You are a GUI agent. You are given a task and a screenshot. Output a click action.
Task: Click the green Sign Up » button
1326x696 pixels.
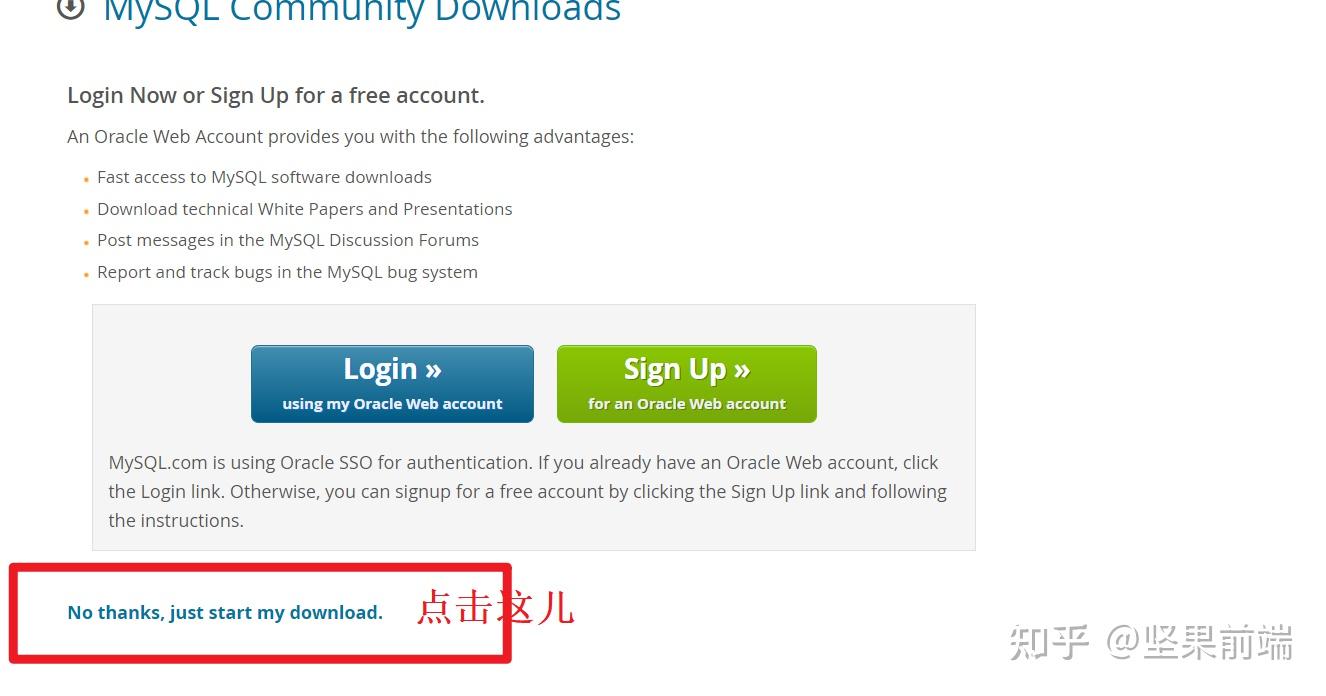tap(687, 384)
